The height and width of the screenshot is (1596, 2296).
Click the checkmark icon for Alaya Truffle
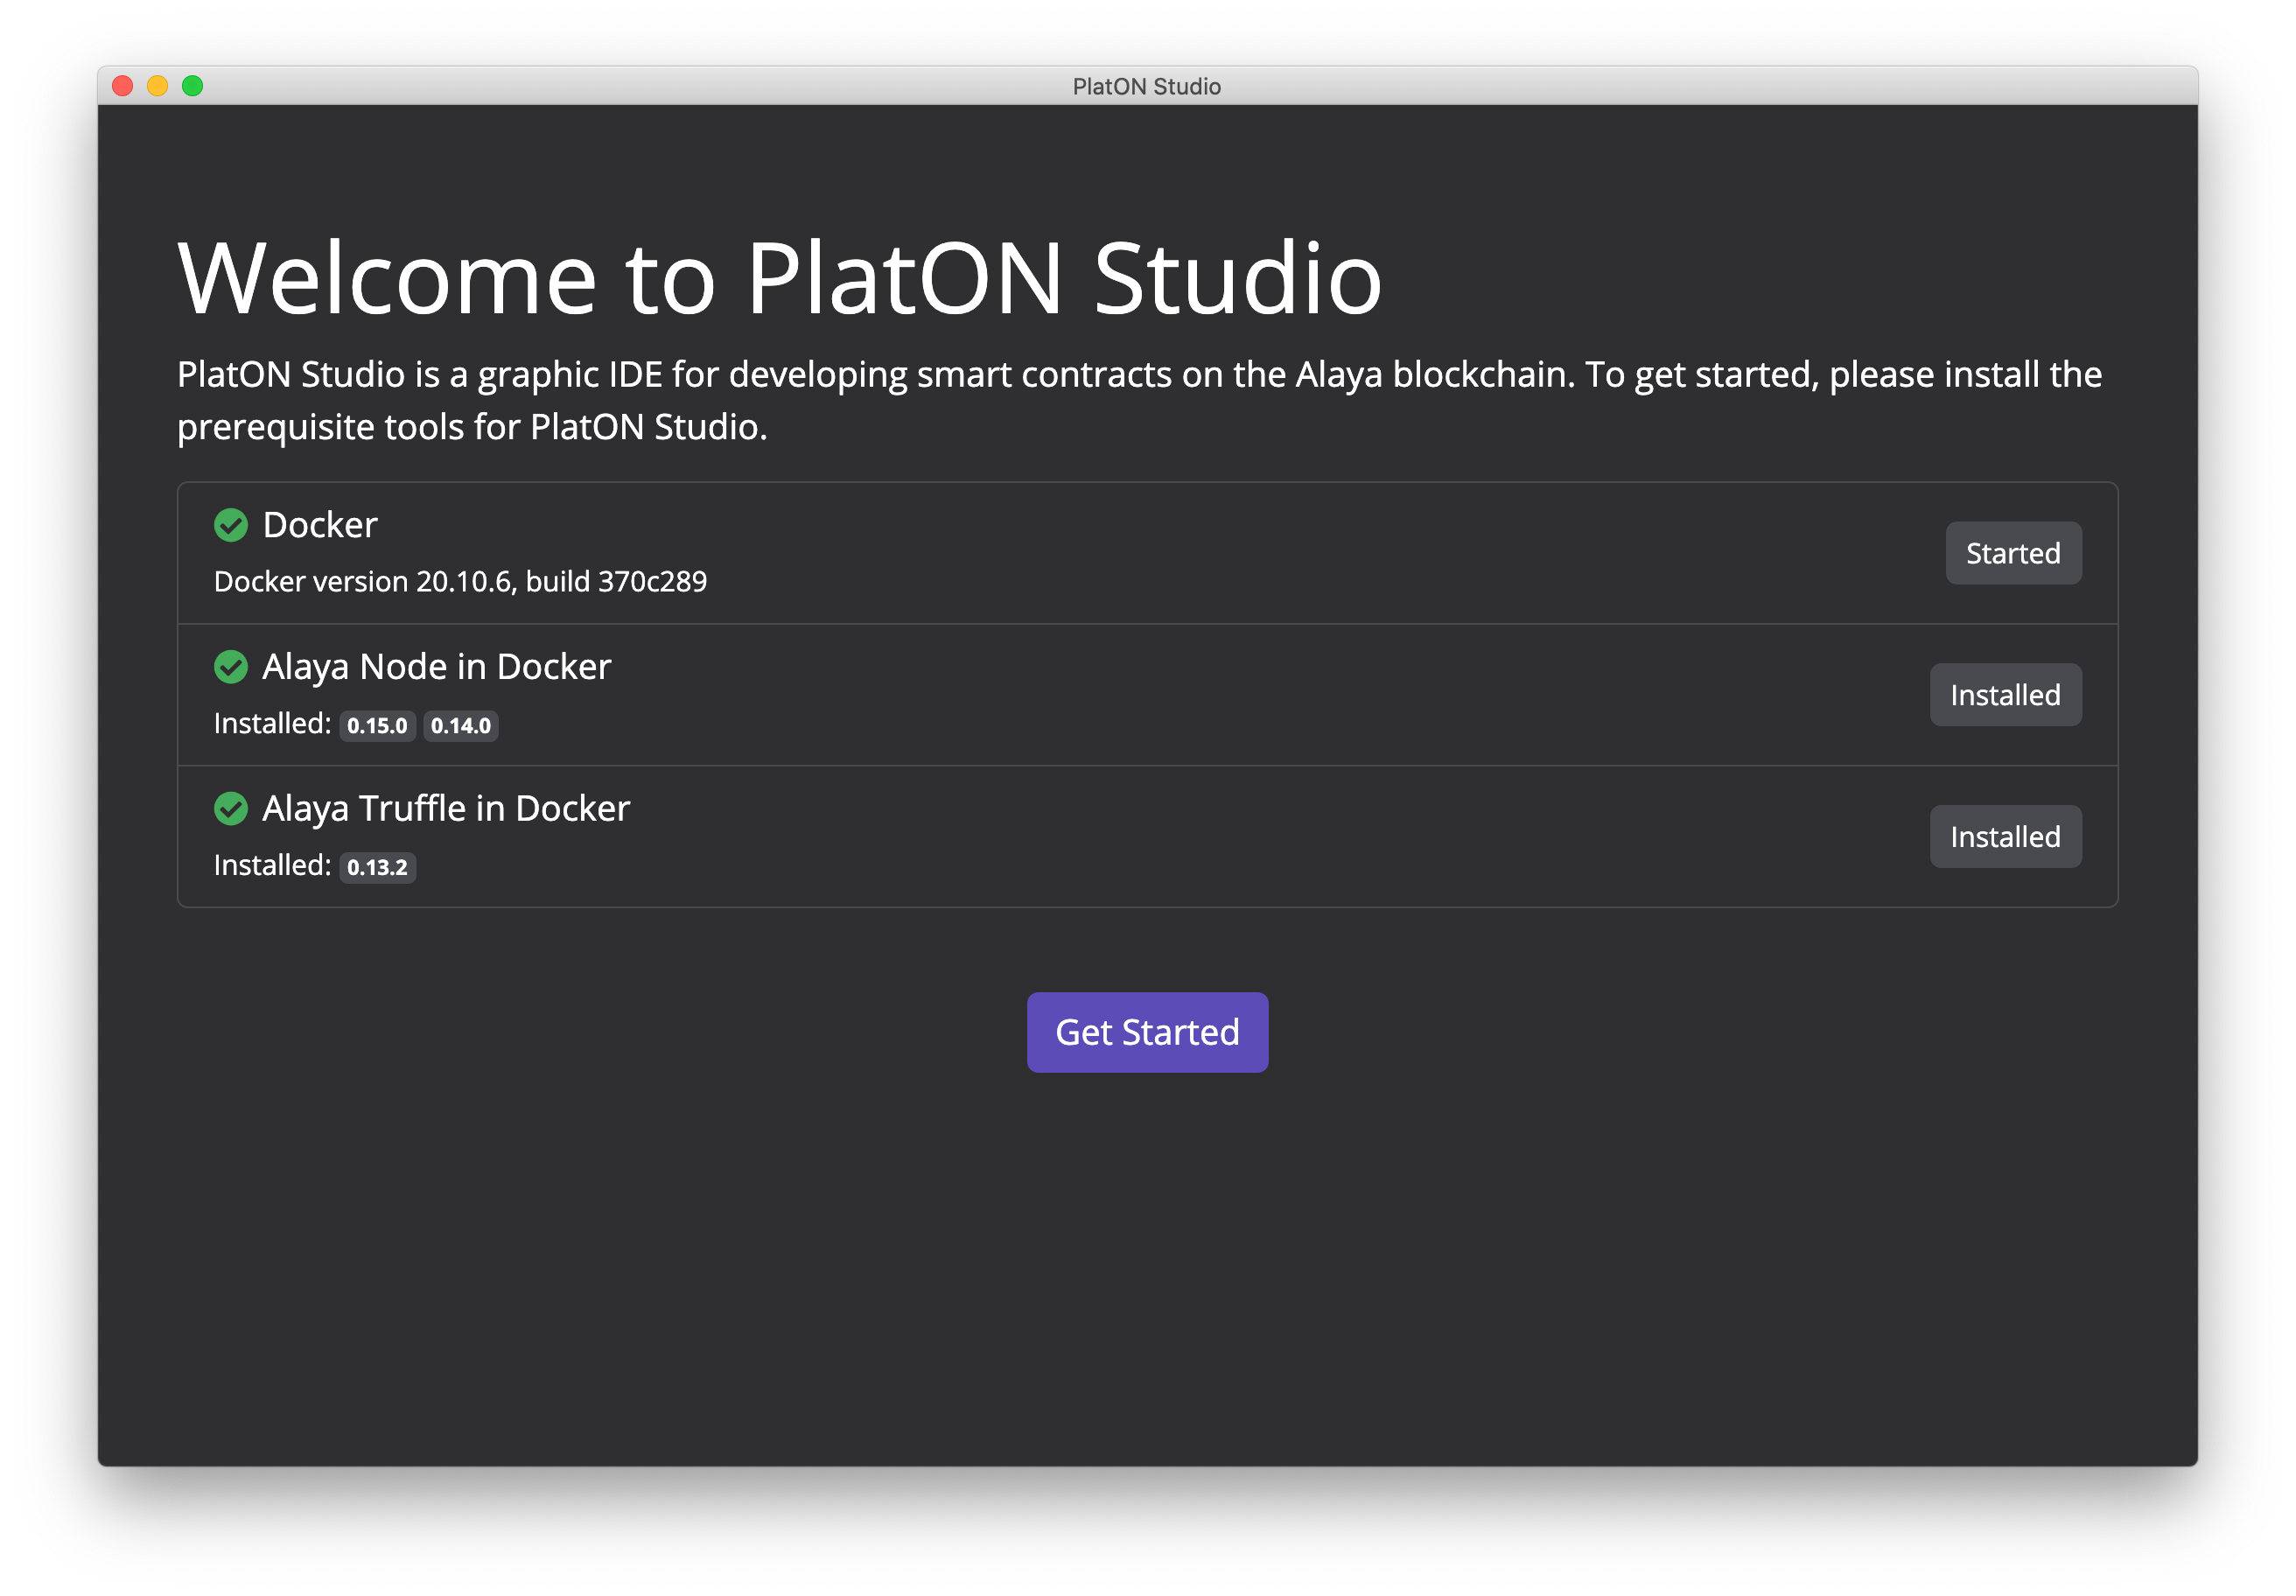click(x=231, y=809)
